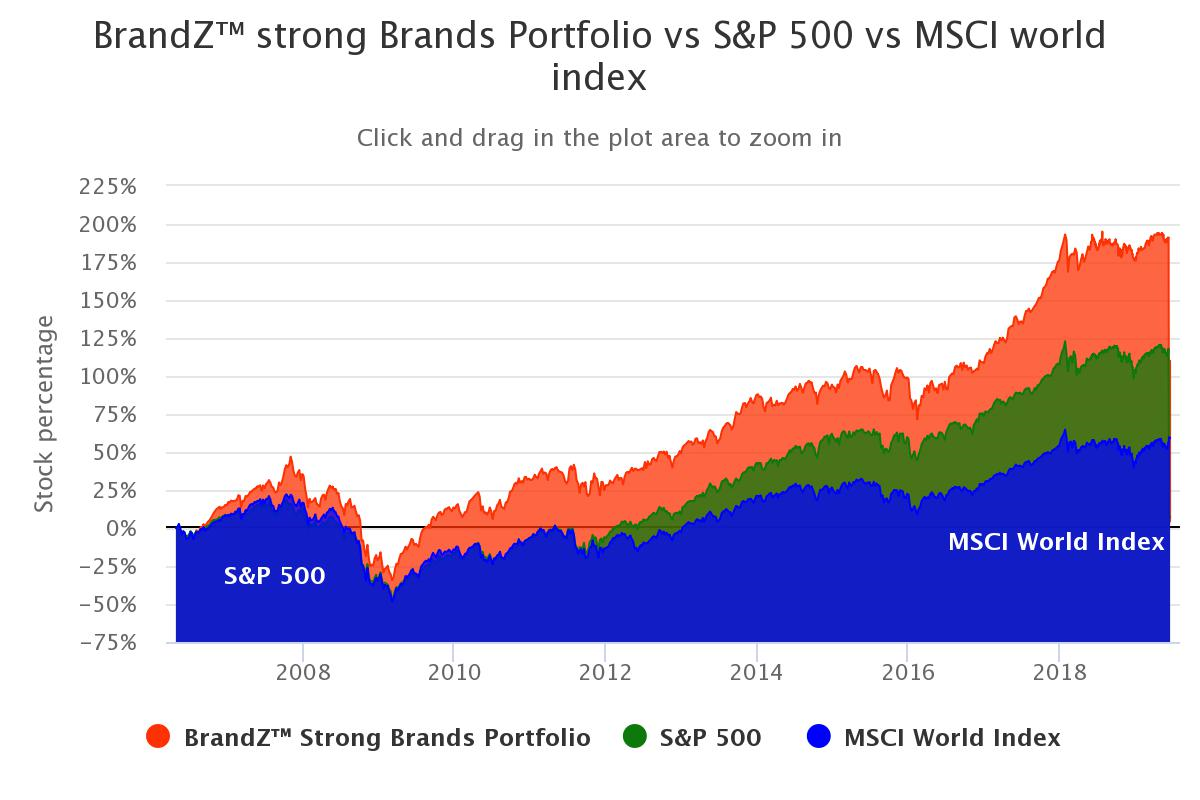Click the 2008 x-axis label

[302, 671]
